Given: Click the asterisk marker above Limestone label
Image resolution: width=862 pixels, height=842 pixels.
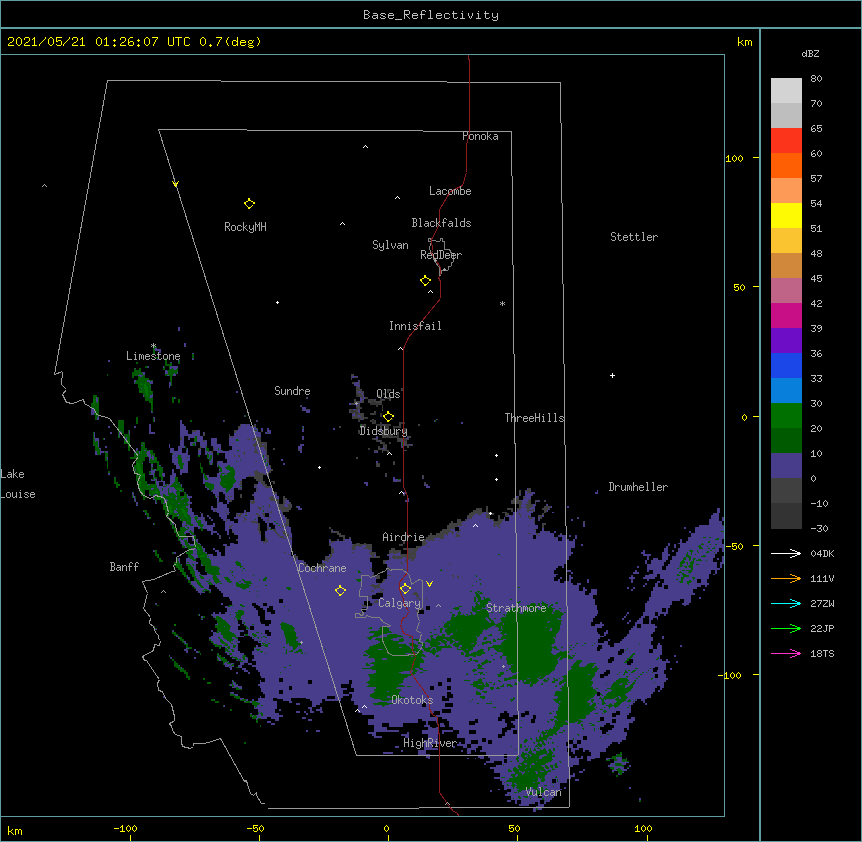Looking at the screenshot, I should (153, 346).
